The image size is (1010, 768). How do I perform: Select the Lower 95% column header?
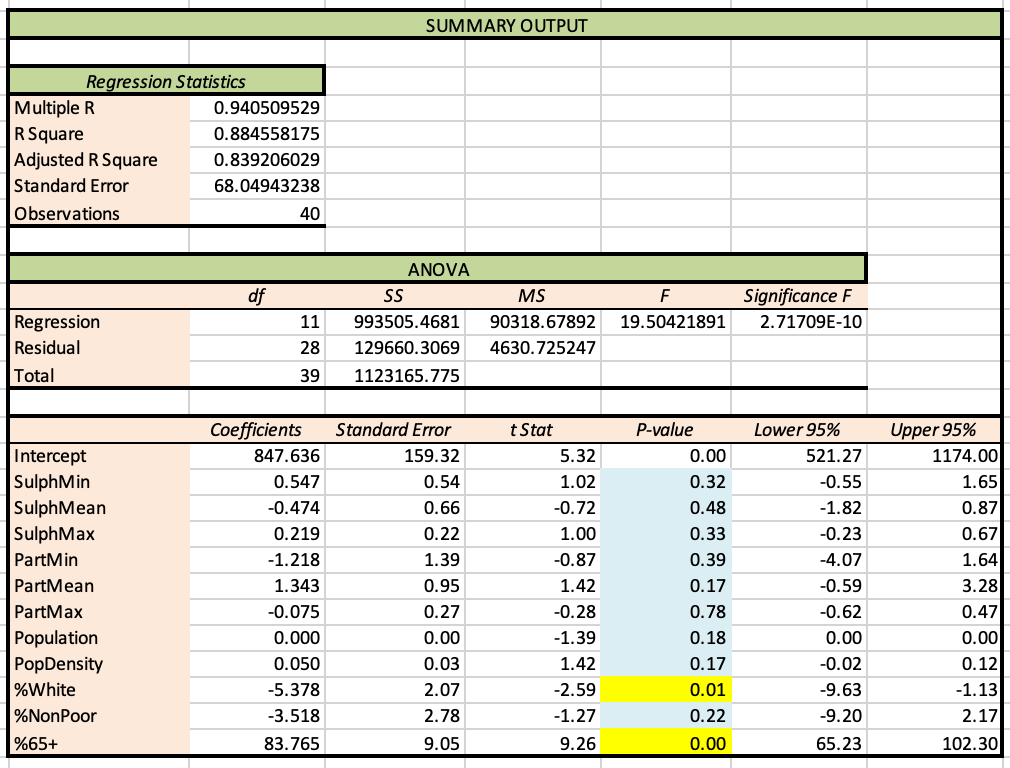click(x=799, y=430)
